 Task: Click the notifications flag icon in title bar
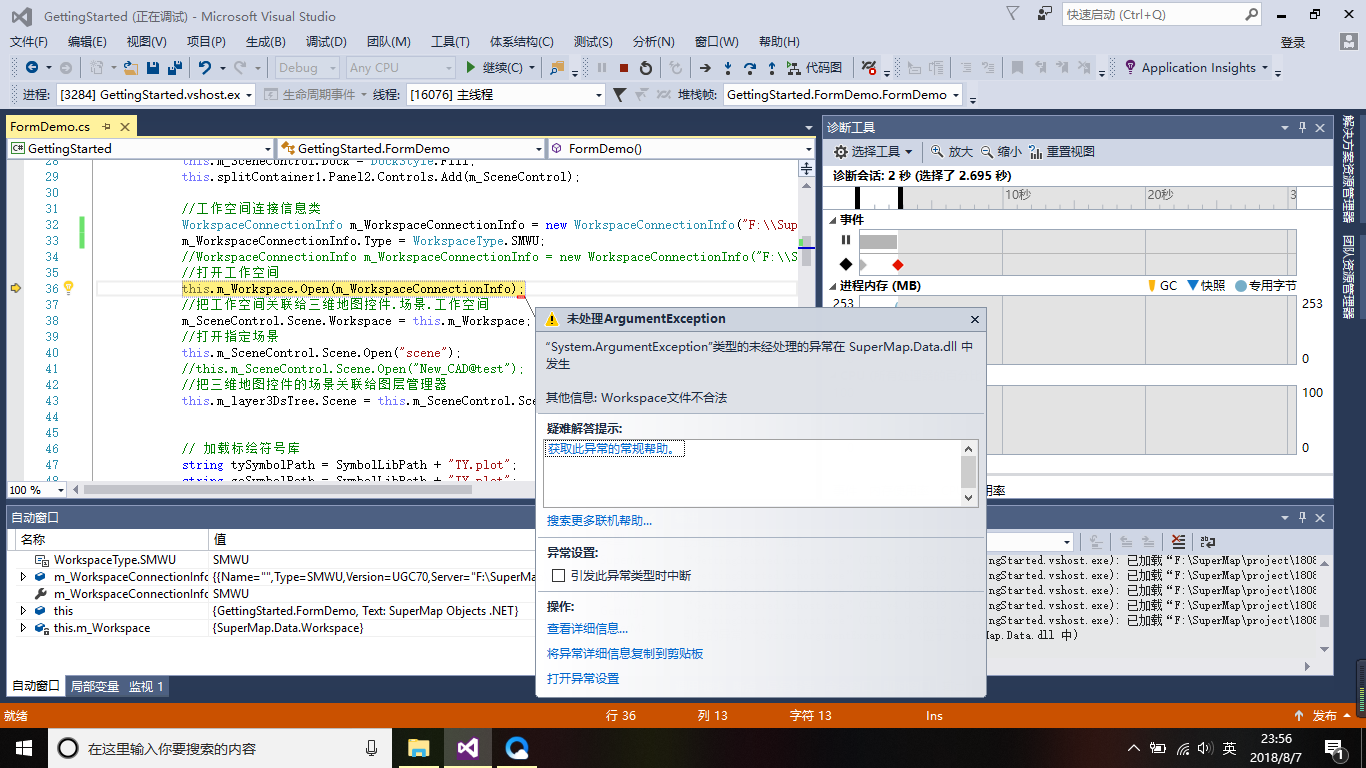pos(1013,14)
